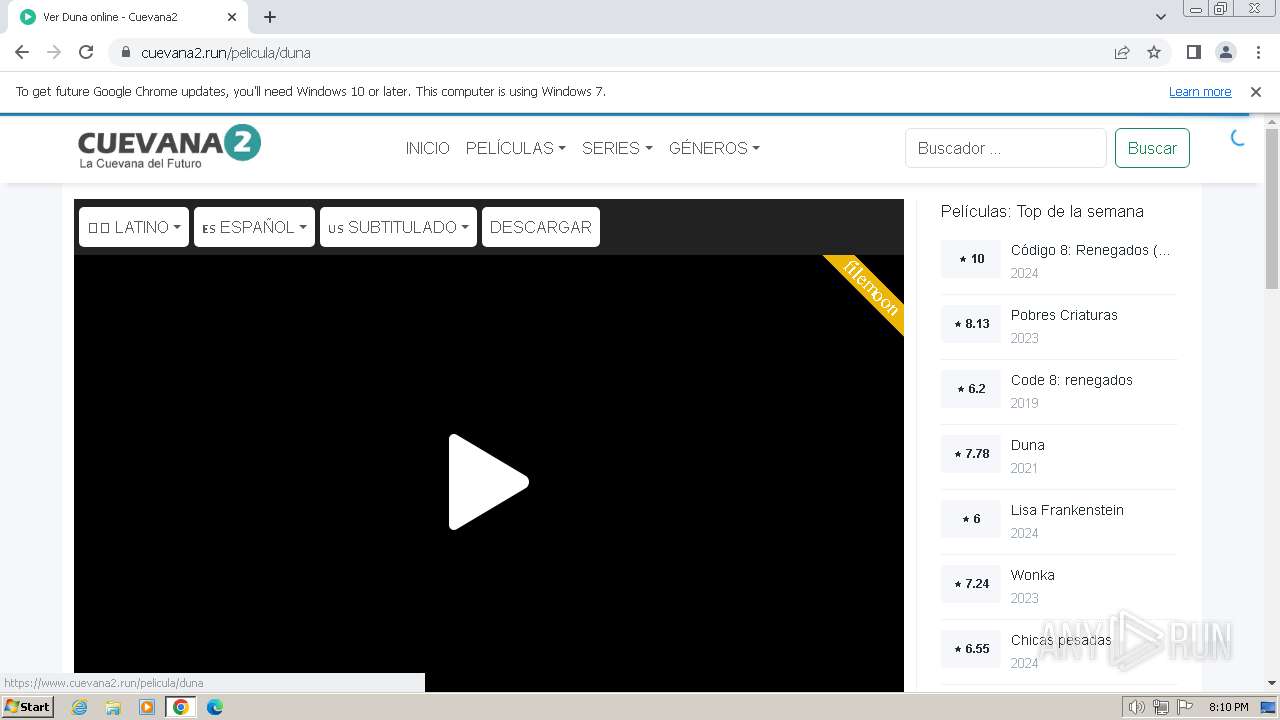View site info via lock icon

tap(126, 52)
